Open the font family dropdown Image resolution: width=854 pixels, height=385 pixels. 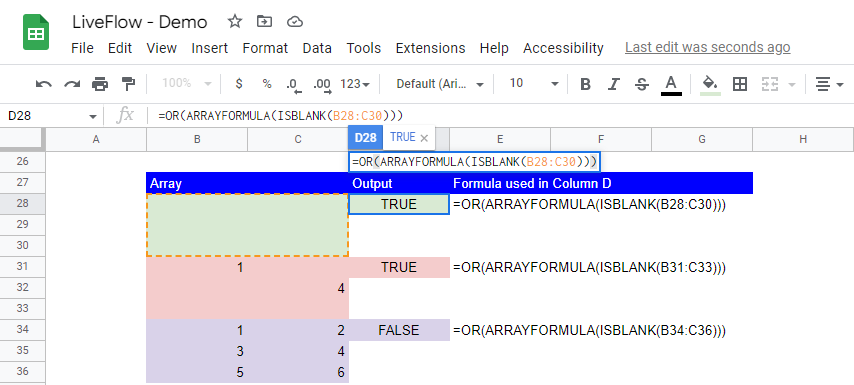pyautogui.click(x=440, y=84)
